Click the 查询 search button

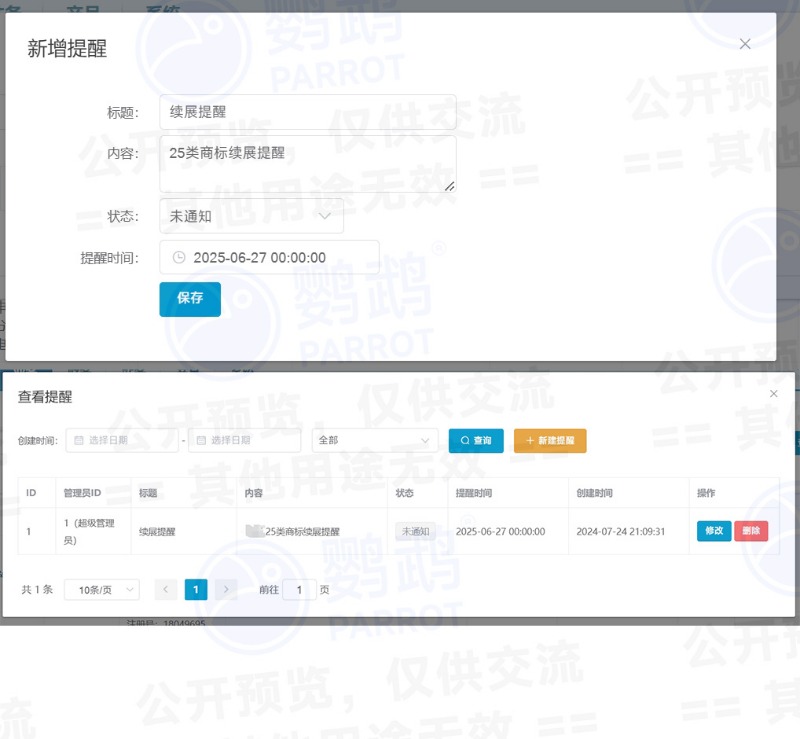476,440
